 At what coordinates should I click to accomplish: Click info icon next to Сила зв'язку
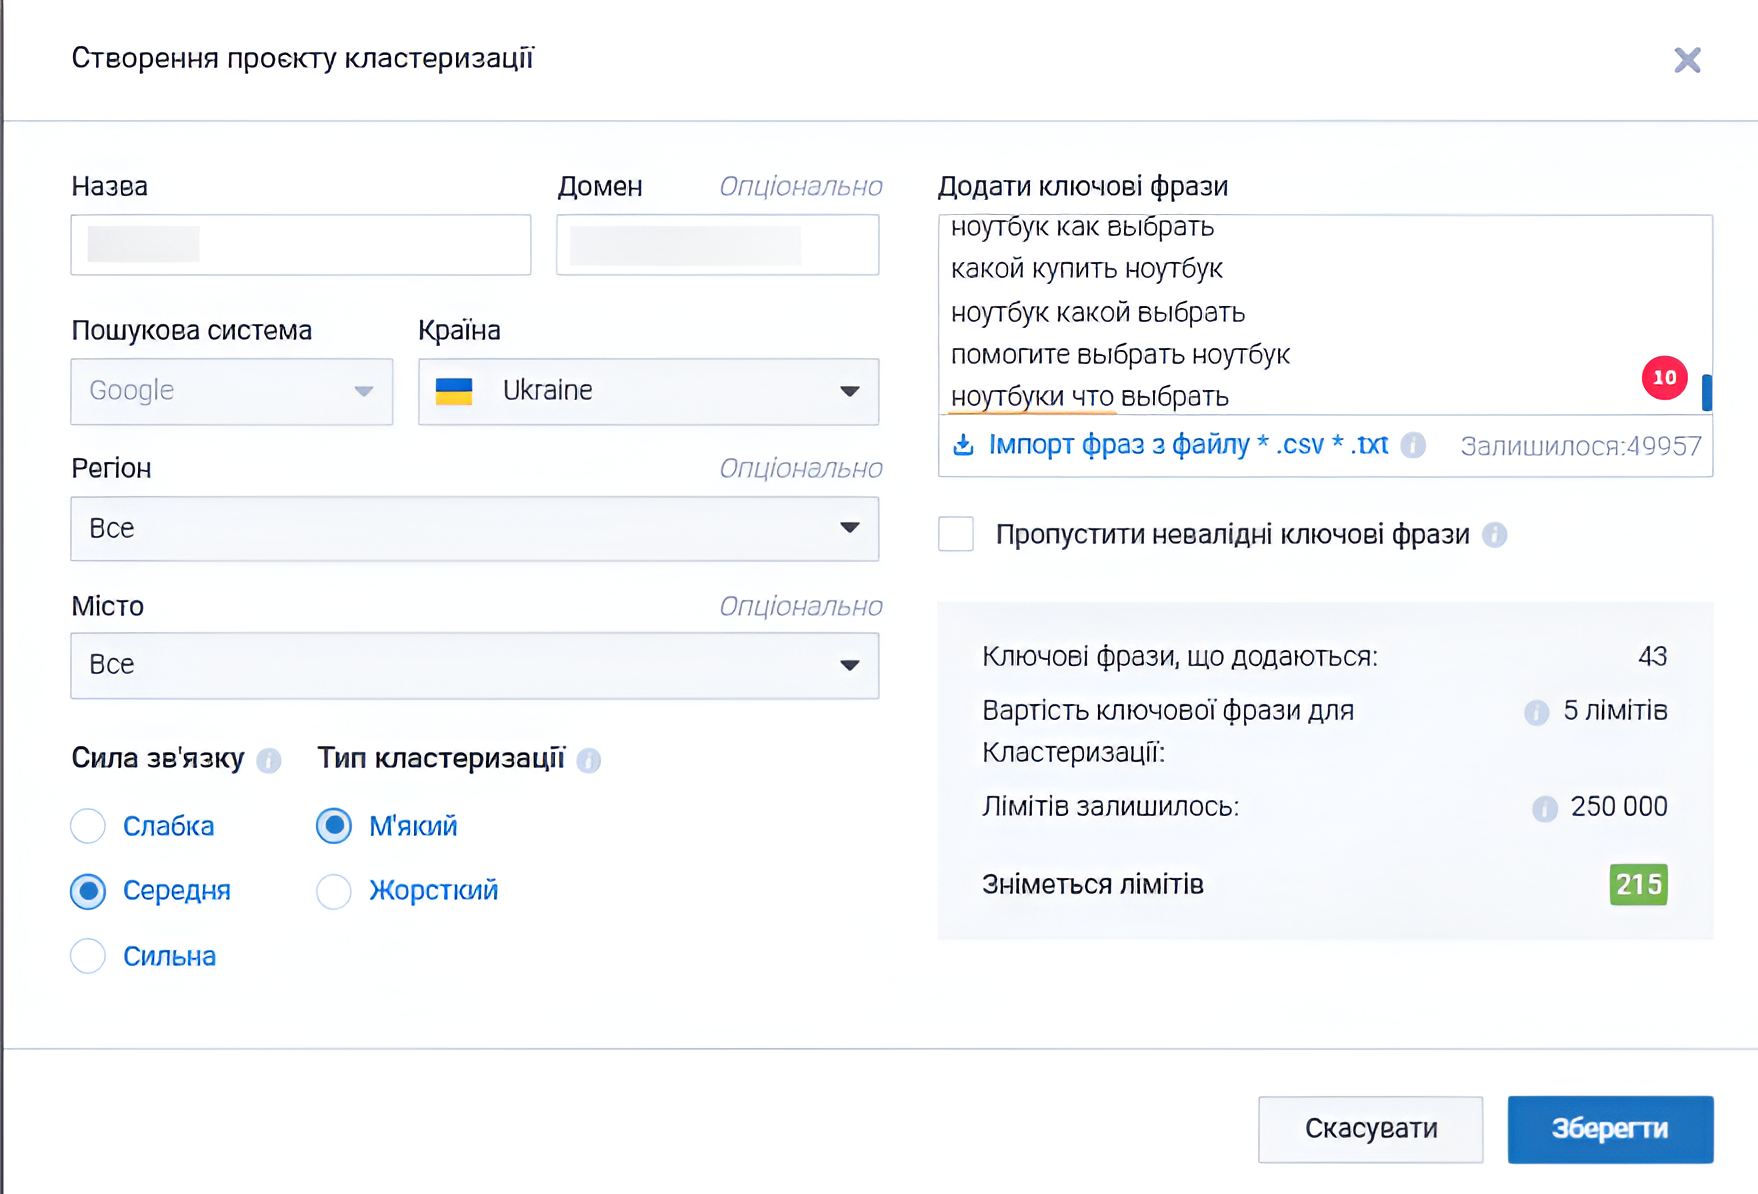[x=268, y=760]
